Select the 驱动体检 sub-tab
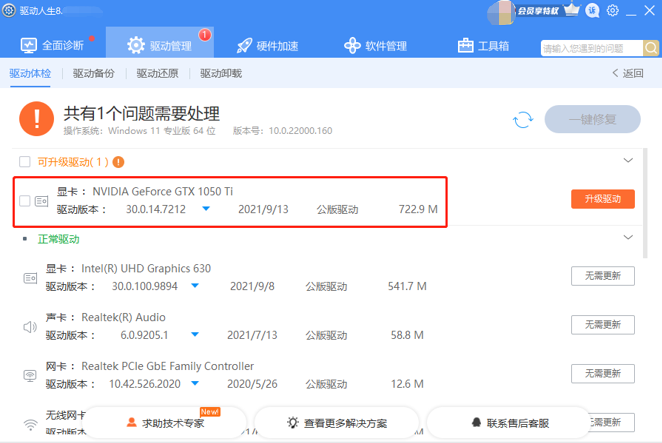This screenshot has height=443, width=662. tap(30, 73)
